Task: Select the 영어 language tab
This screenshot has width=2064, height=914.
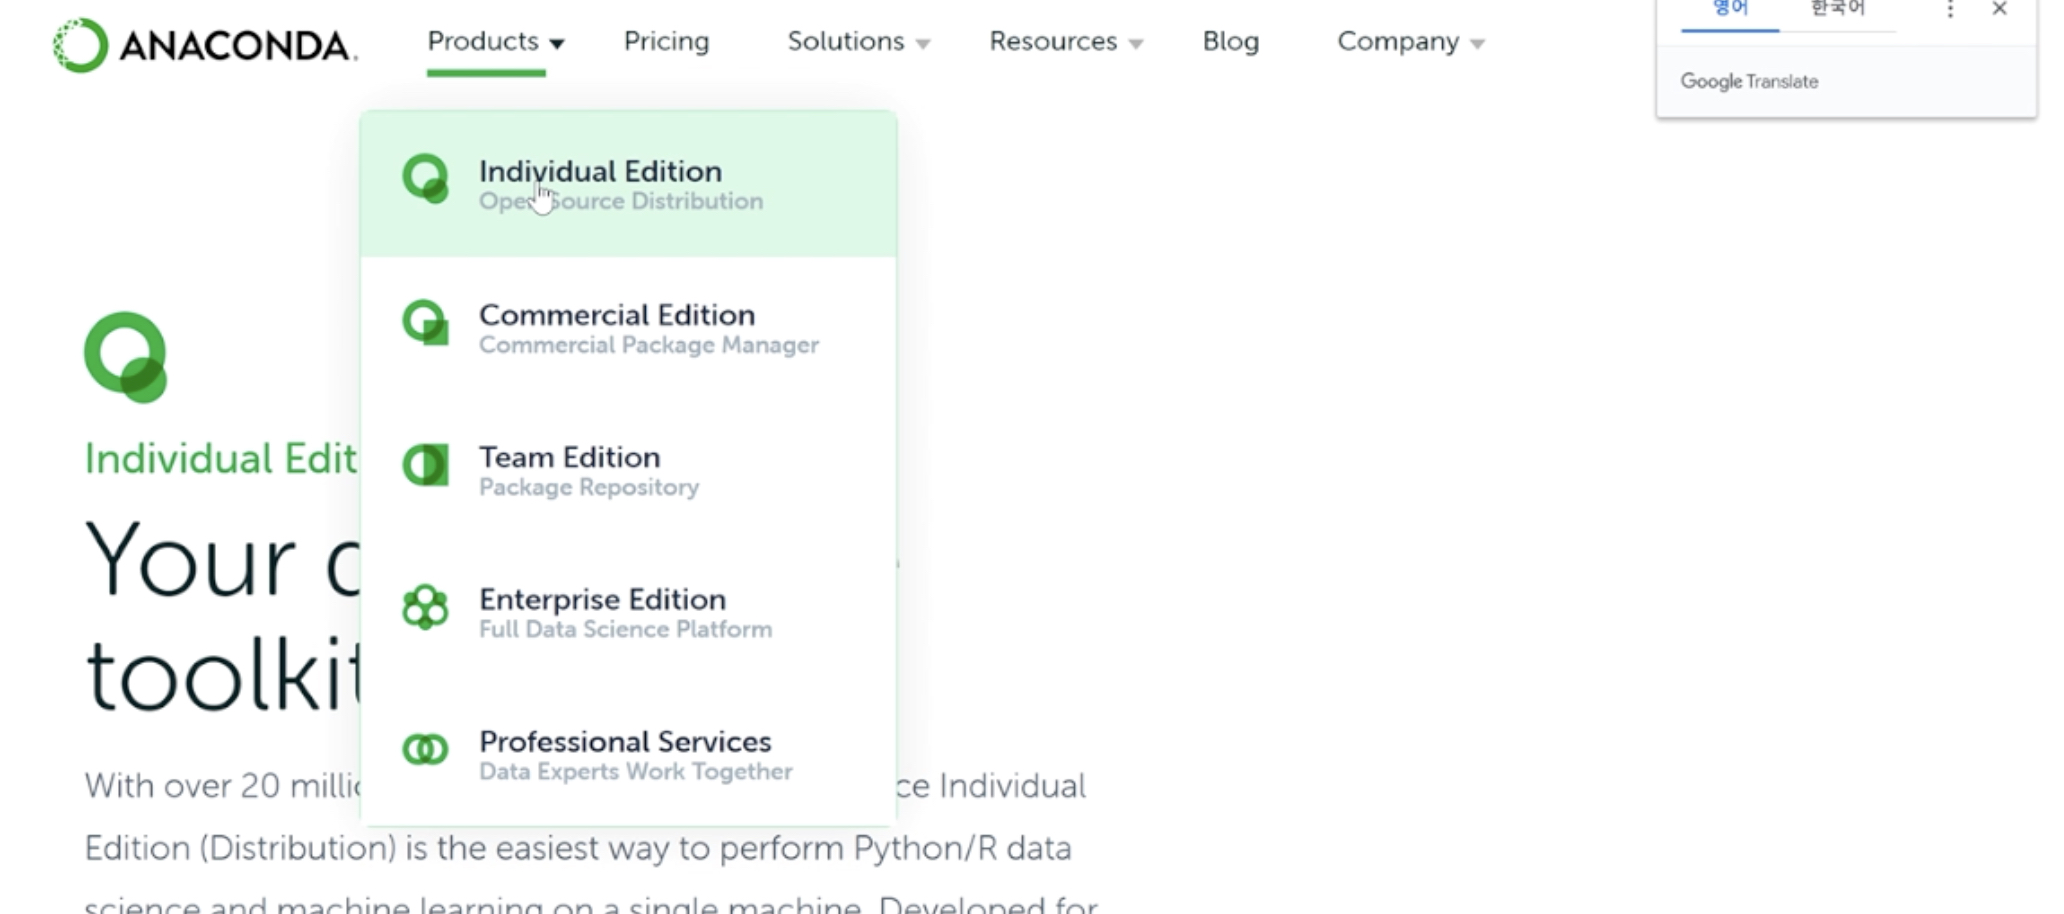Action: [x=1730, y=10]
